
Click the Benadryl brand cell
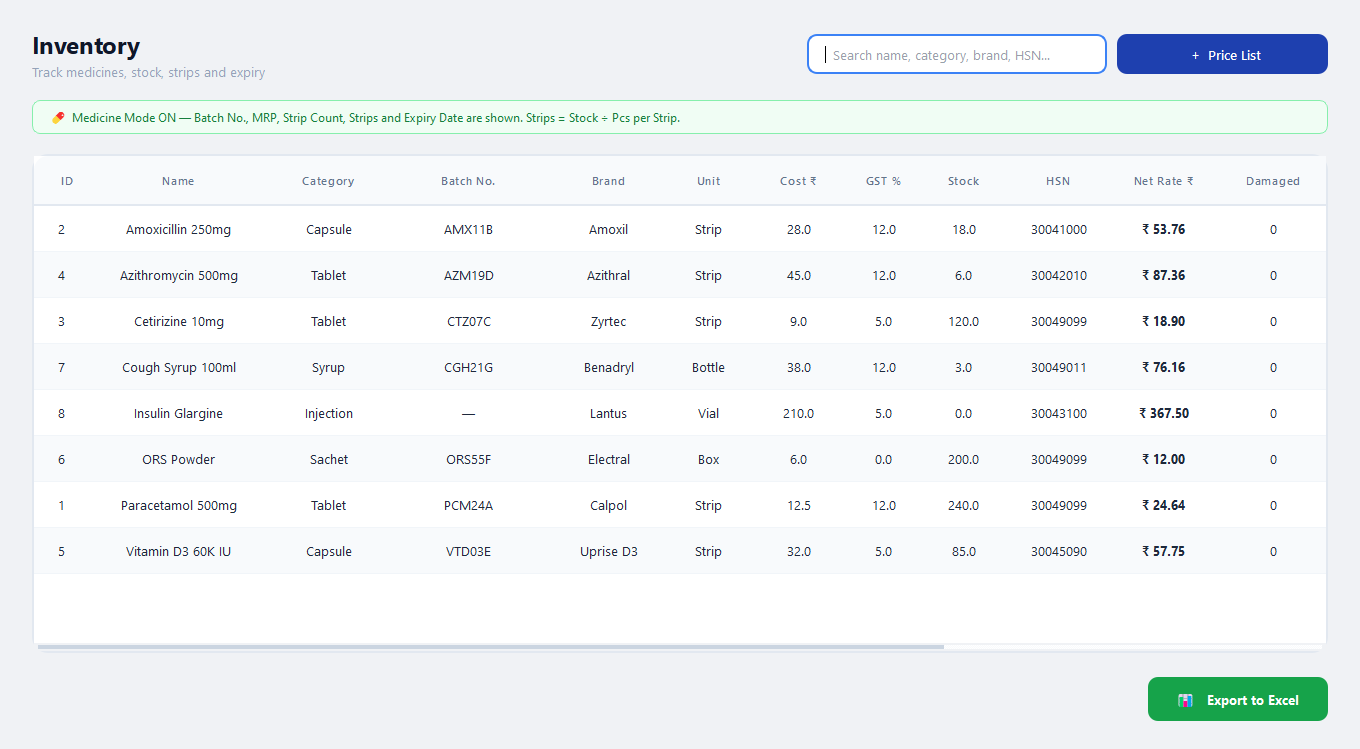(x=608, y=367)
